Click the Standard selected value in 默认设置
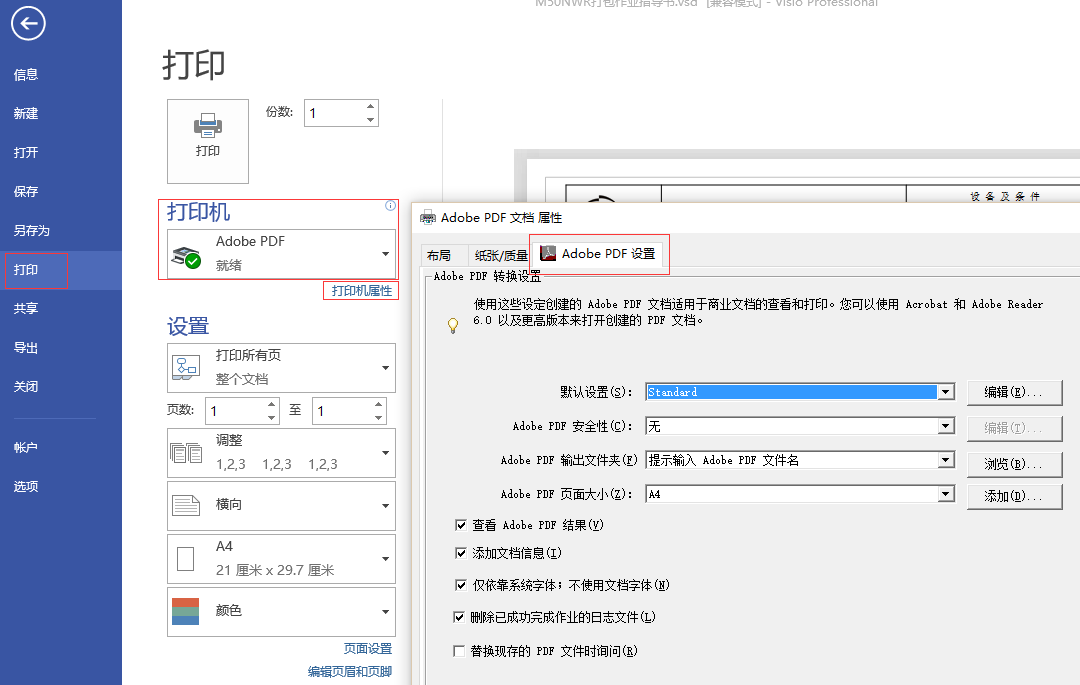 792,392
